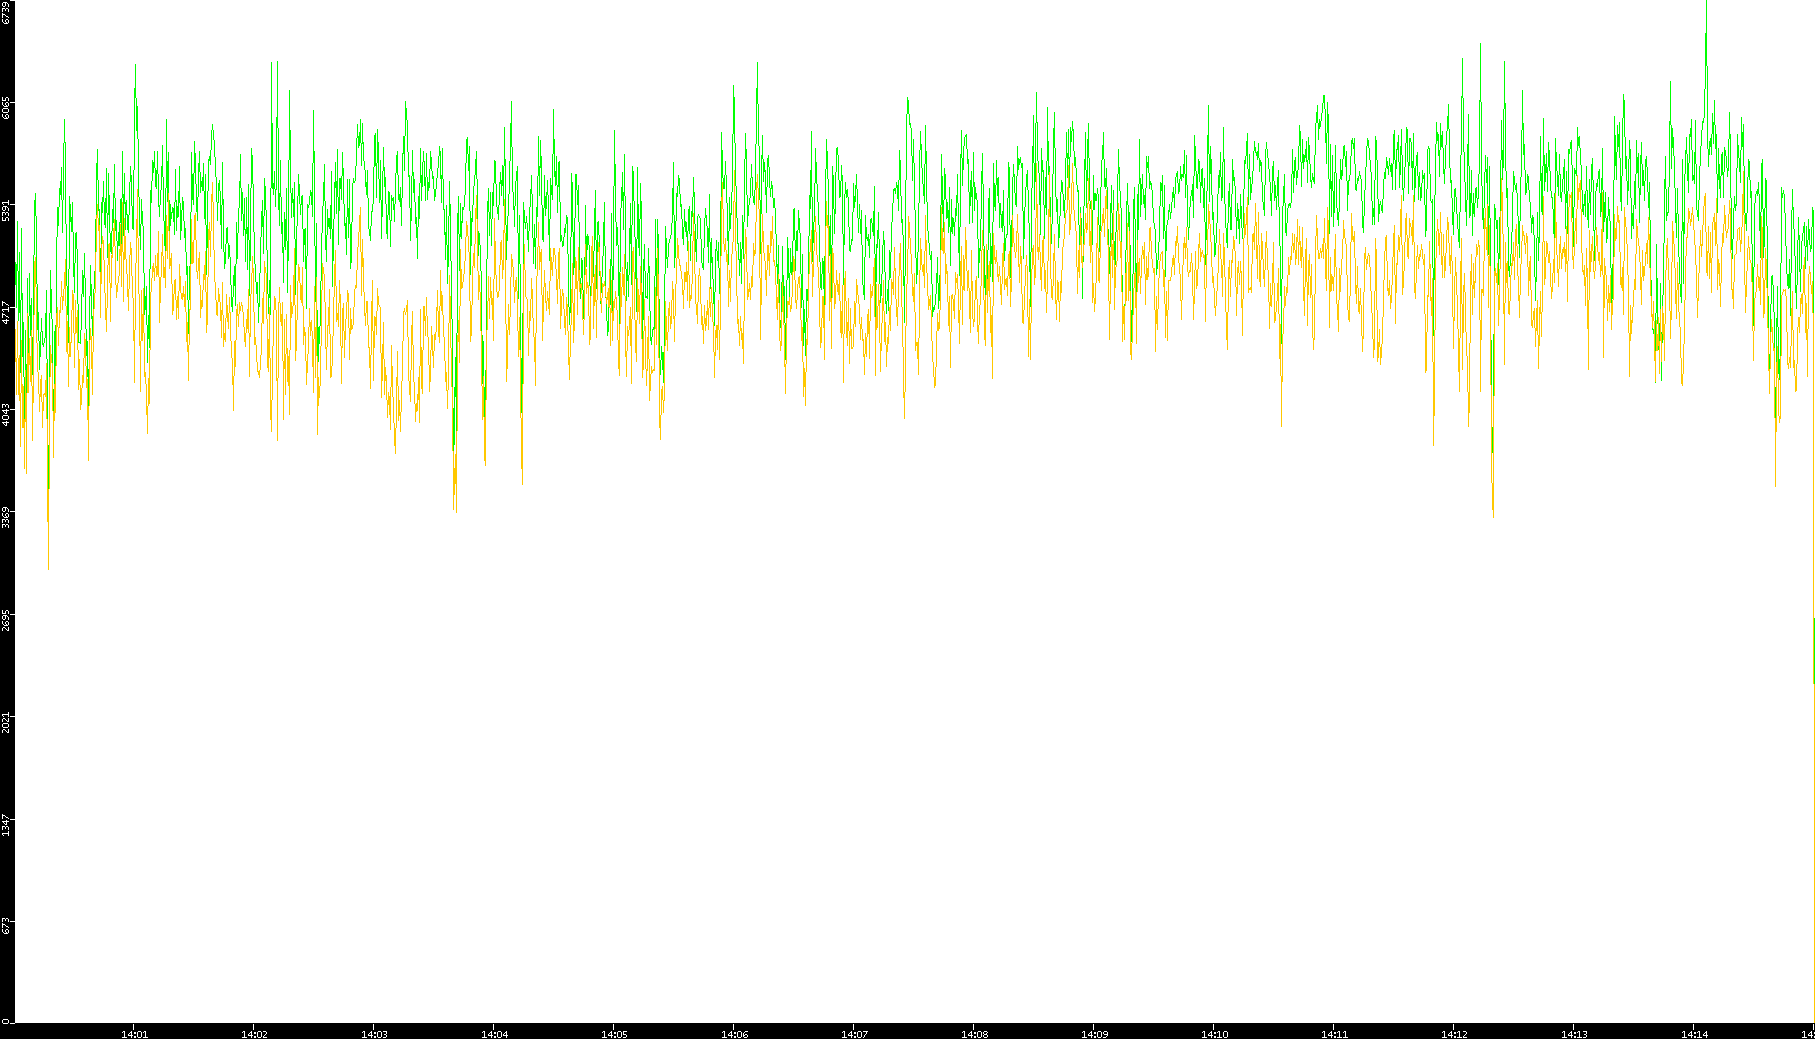Click the 14:13 time marker

[1574, 1034]
